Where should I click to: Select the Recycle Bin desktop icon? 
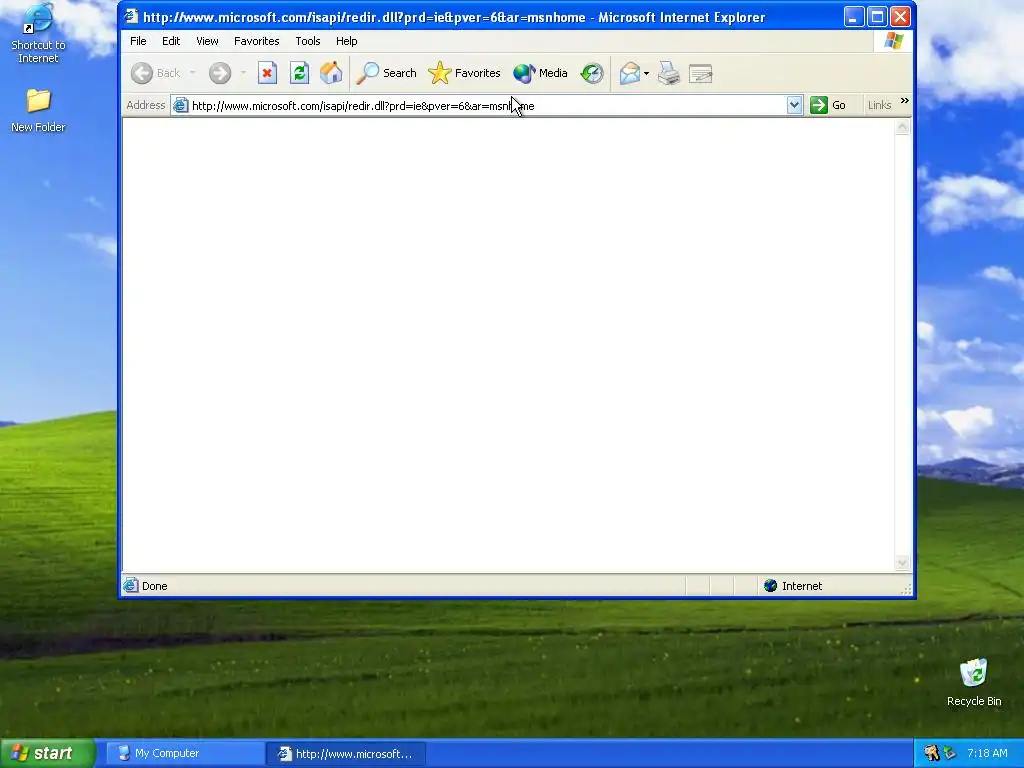974,683
